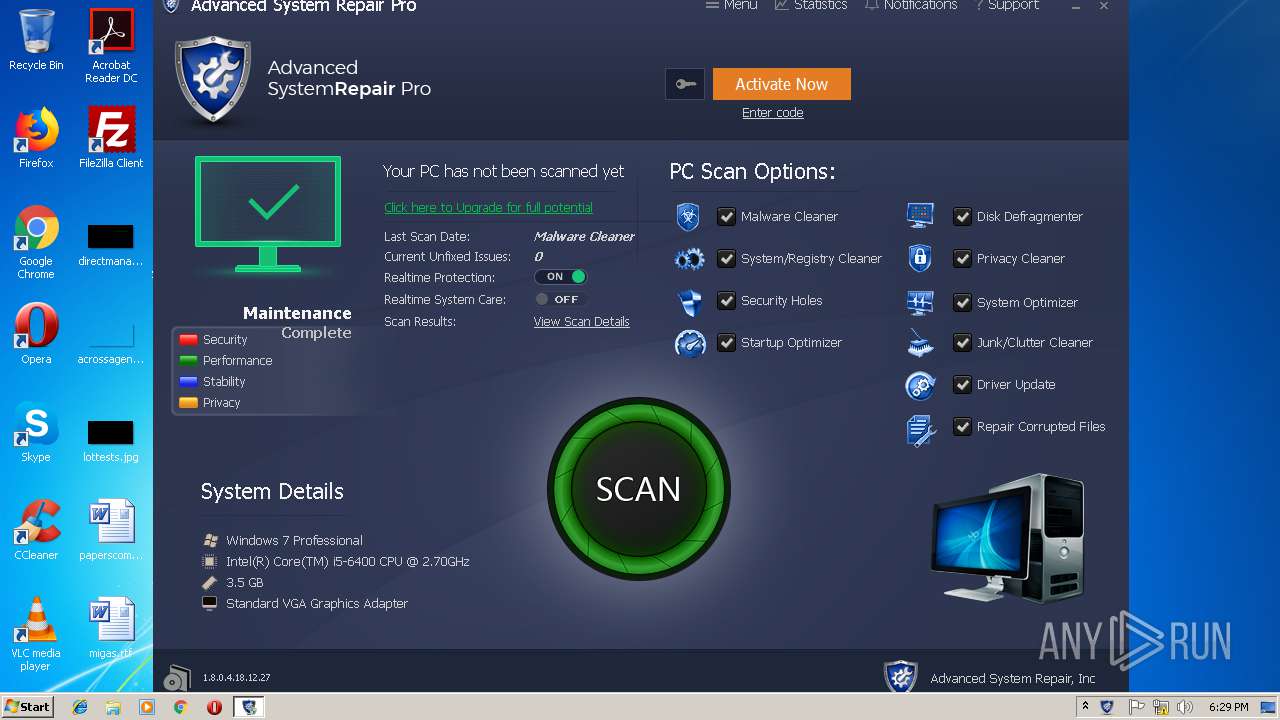Click the Disk Defragmenter monitor icon

click(920, 215)
